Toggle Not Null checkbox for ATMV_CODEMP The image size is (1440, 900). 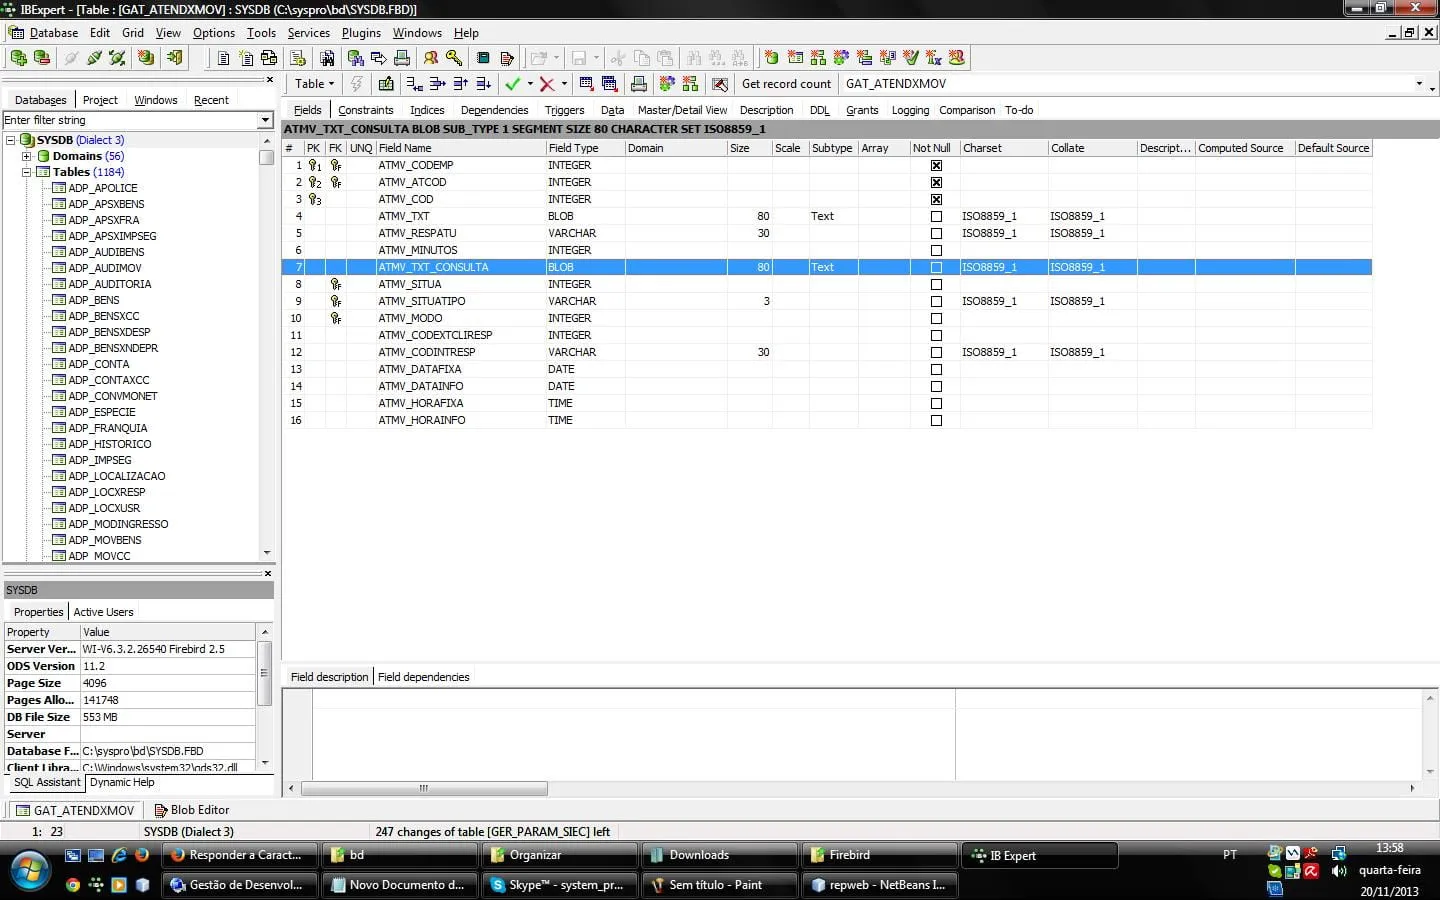[936, 165]
